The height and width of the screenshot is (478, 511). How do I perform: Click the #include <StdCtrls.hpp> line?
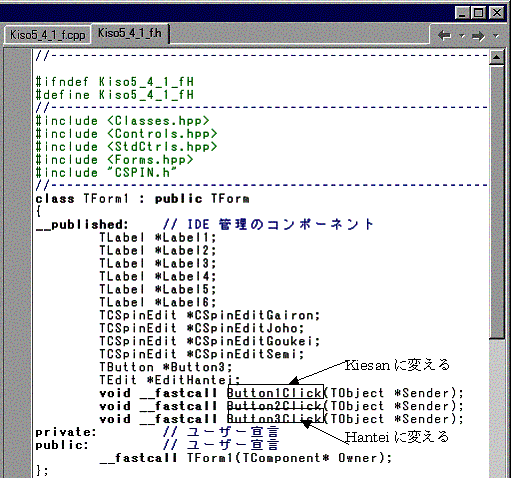coord(127,147)
